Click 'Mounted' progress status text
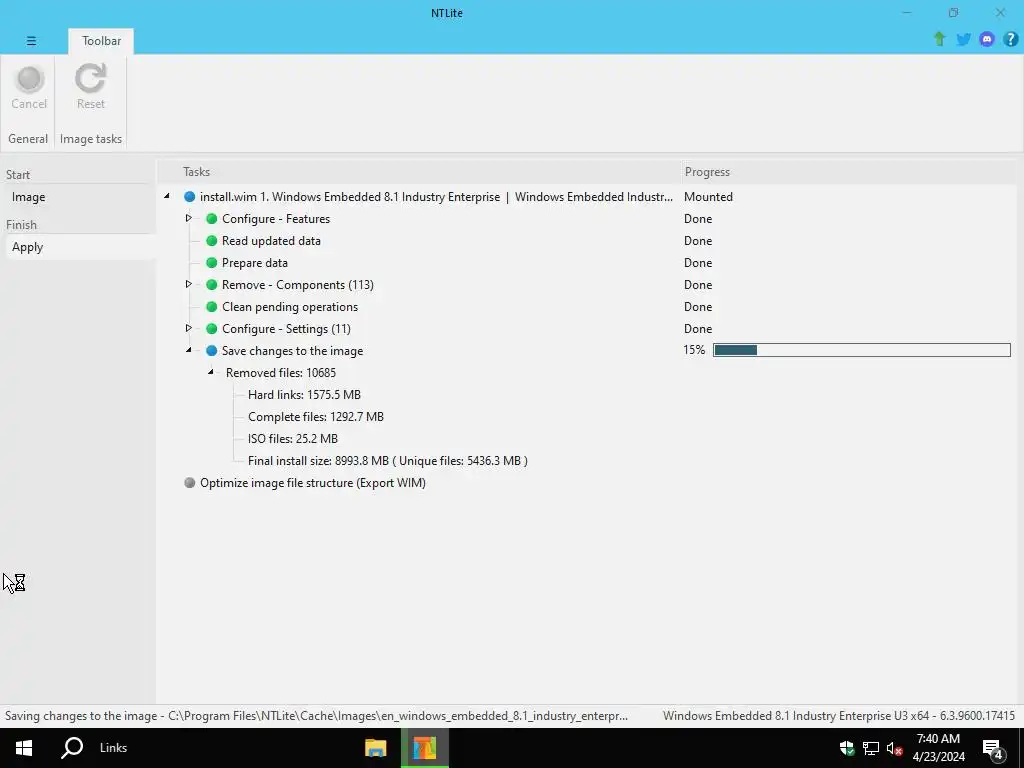Viewport: 1024px width, 768px height. [709, 197]
